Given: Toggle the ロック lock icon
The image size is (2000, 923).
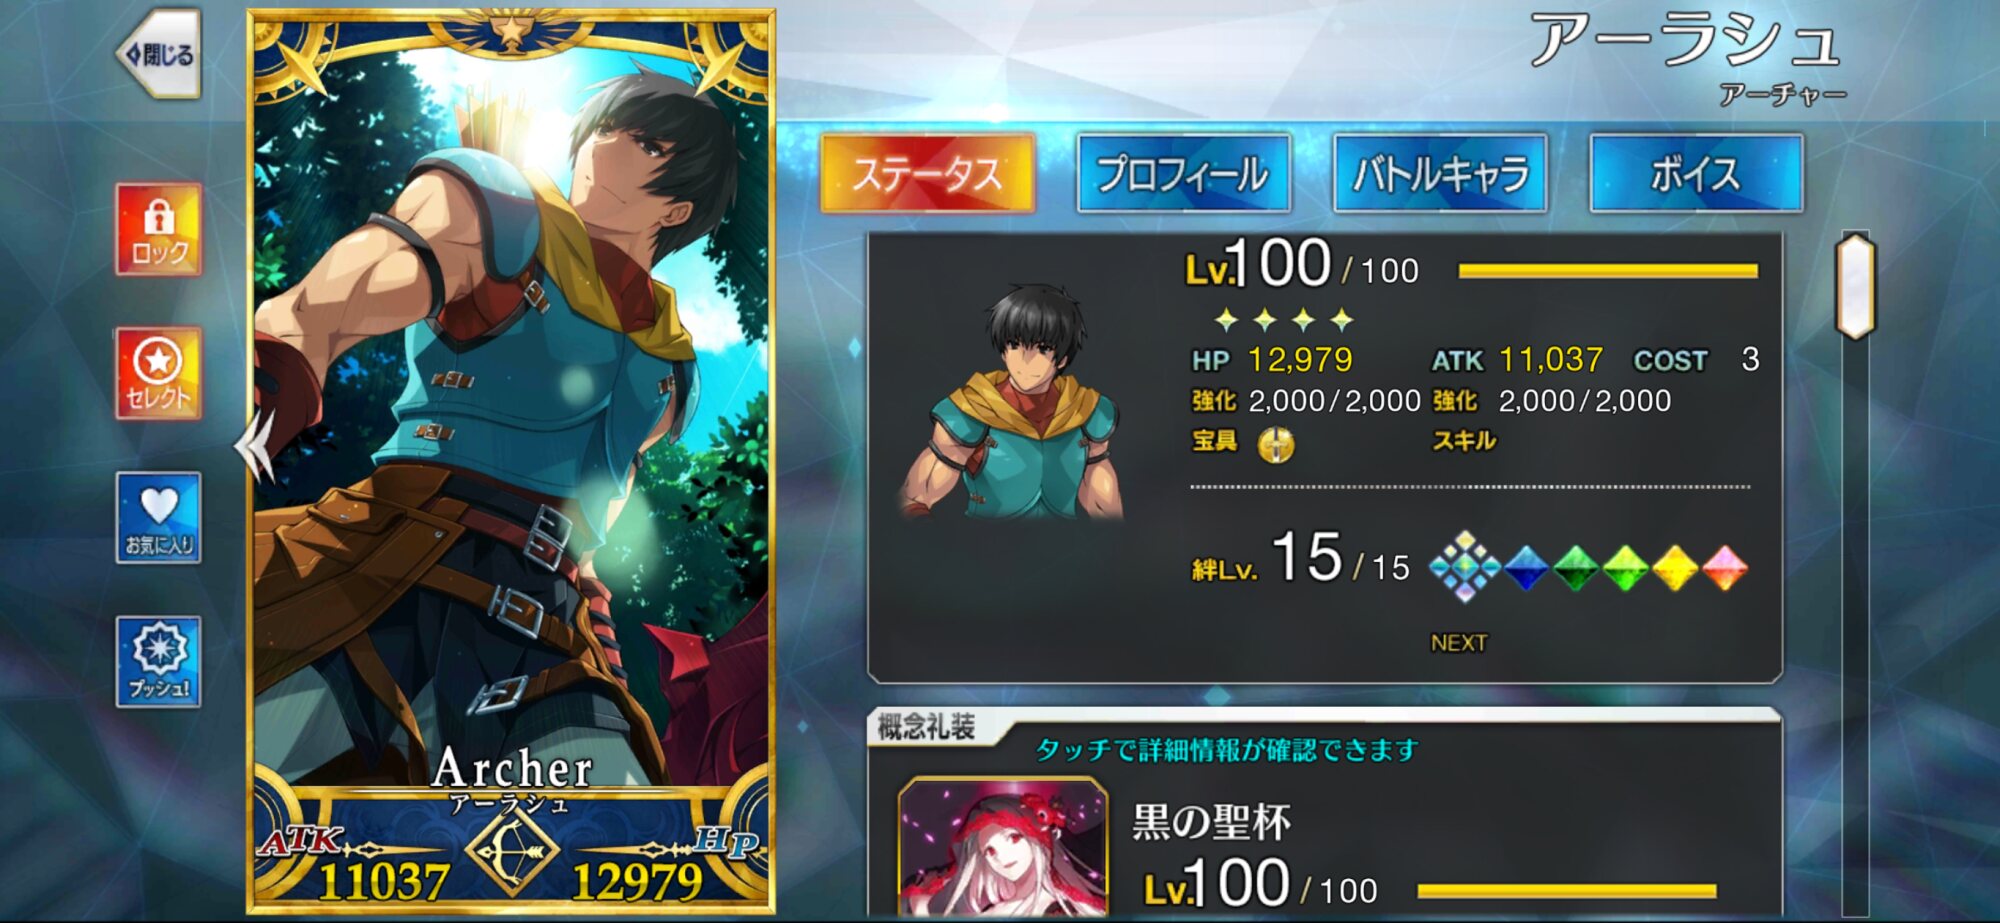Looking at the screenshot, I should 159,230.
